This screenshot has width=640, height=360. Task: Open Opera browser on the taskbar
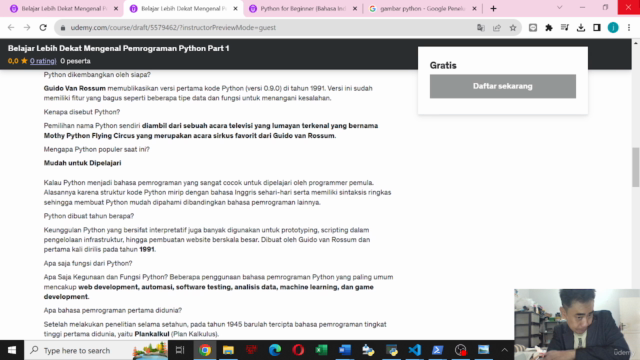(298, 350)
